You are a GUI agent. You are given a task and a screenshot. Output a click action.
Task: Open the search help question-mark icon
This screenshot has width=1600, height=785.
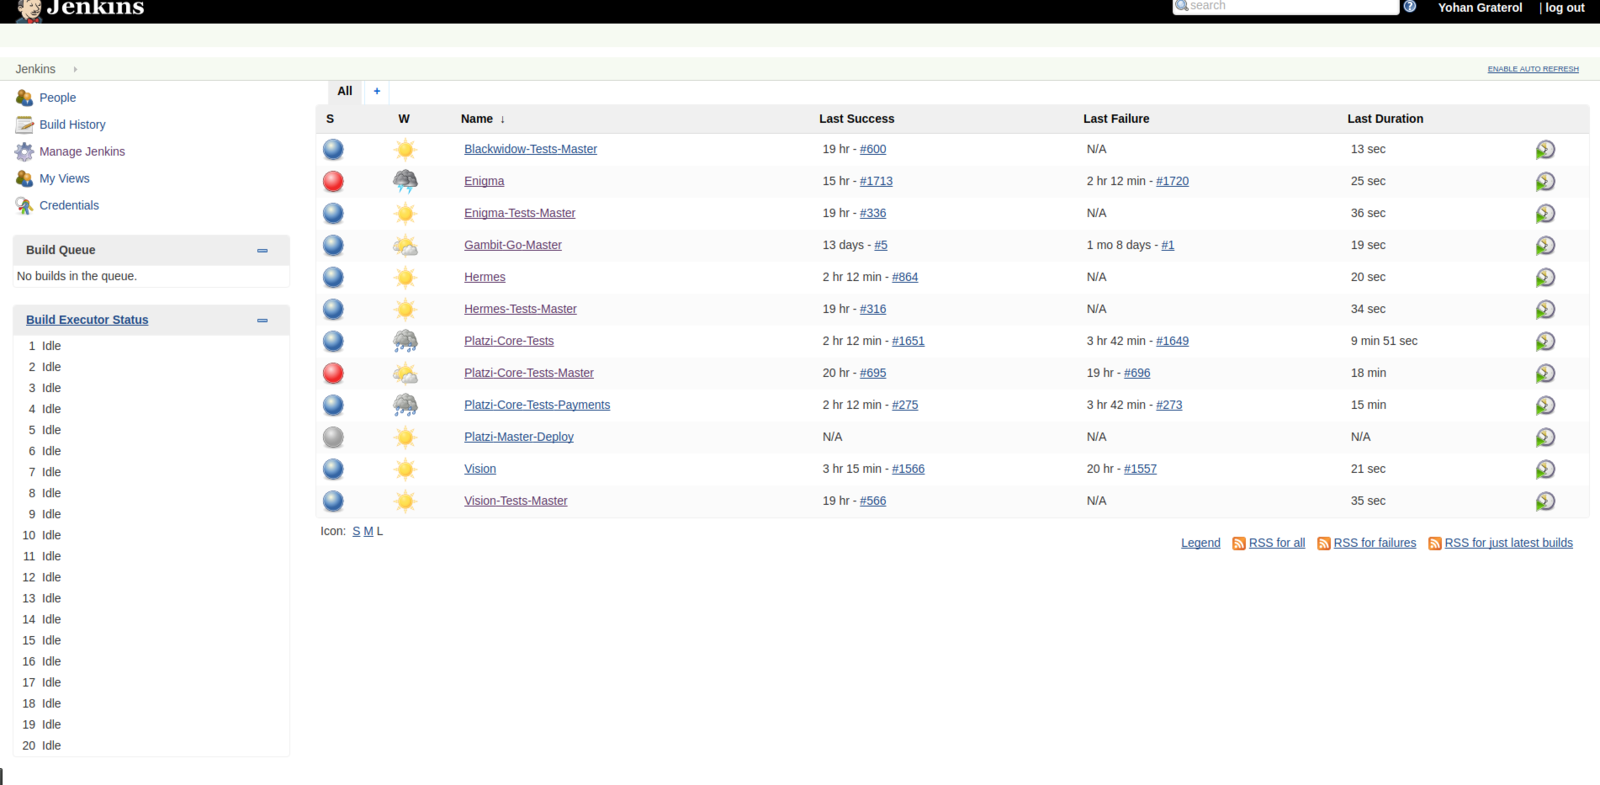pos(1410,6)
